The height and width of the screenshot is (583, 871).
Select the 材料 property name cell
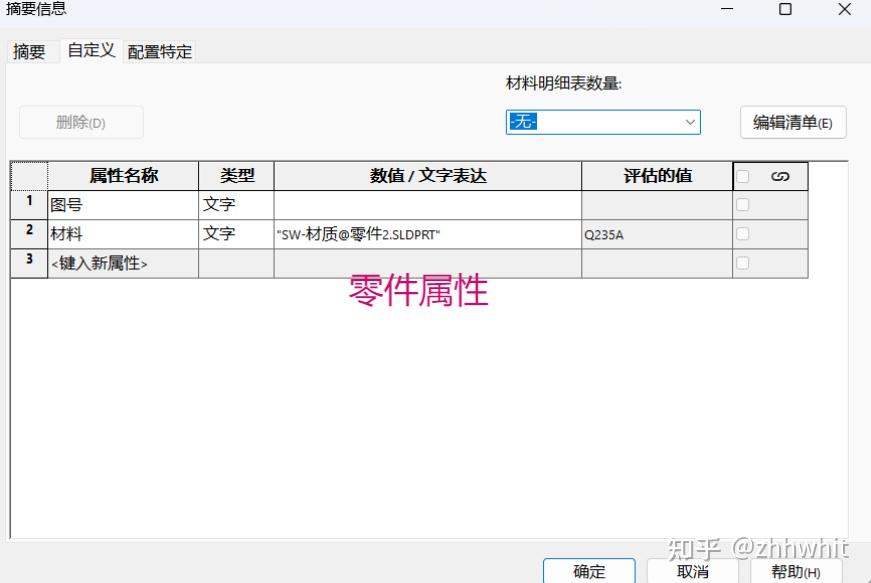pyautogui.click(x=123, y=234)
